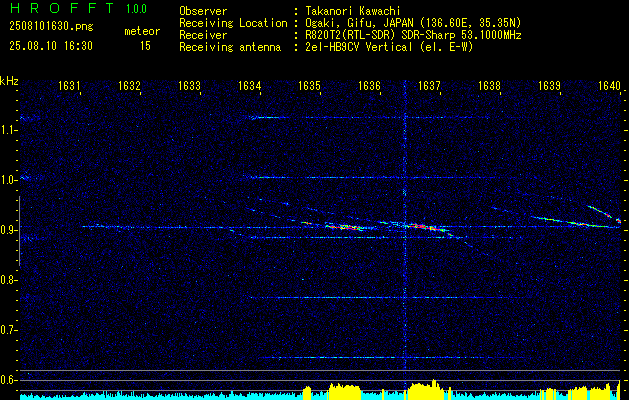Click the version number 1.0.0
The height and width of the screenshot is (400, 629).
coord(136,9)
